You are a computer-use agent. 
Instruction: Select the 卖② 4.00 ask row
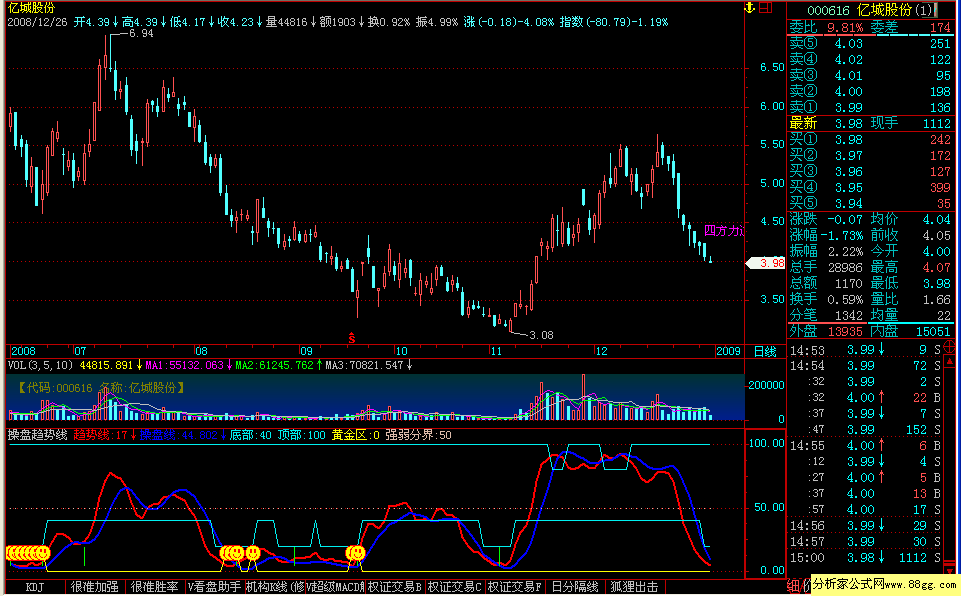click(870, 91)
